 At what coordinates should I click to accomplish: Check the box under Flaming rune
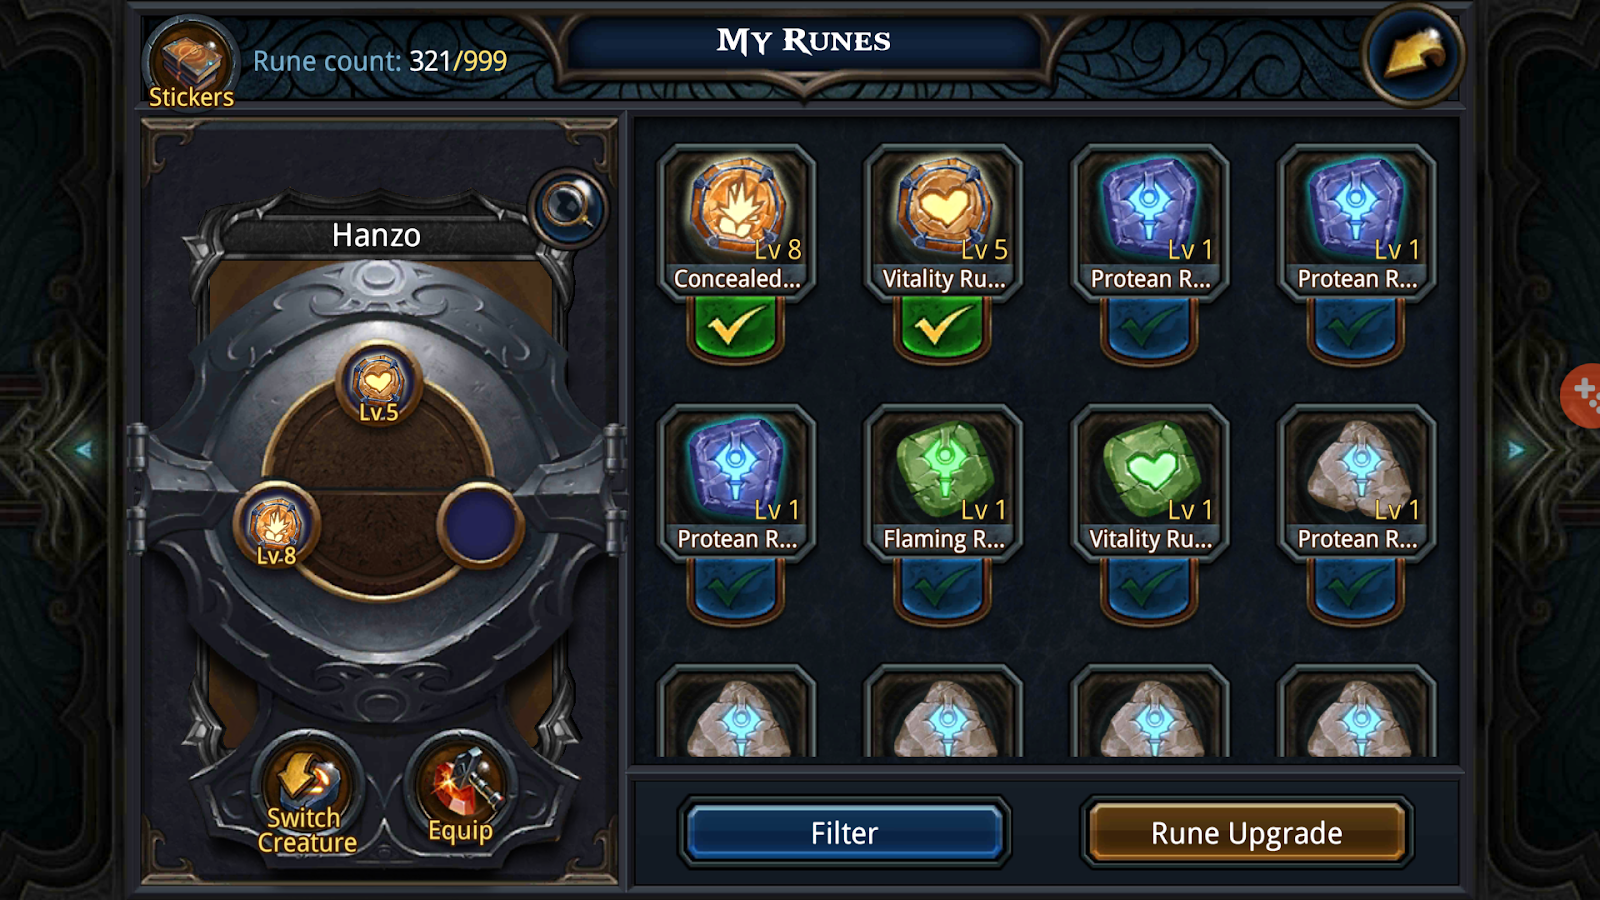942,587
